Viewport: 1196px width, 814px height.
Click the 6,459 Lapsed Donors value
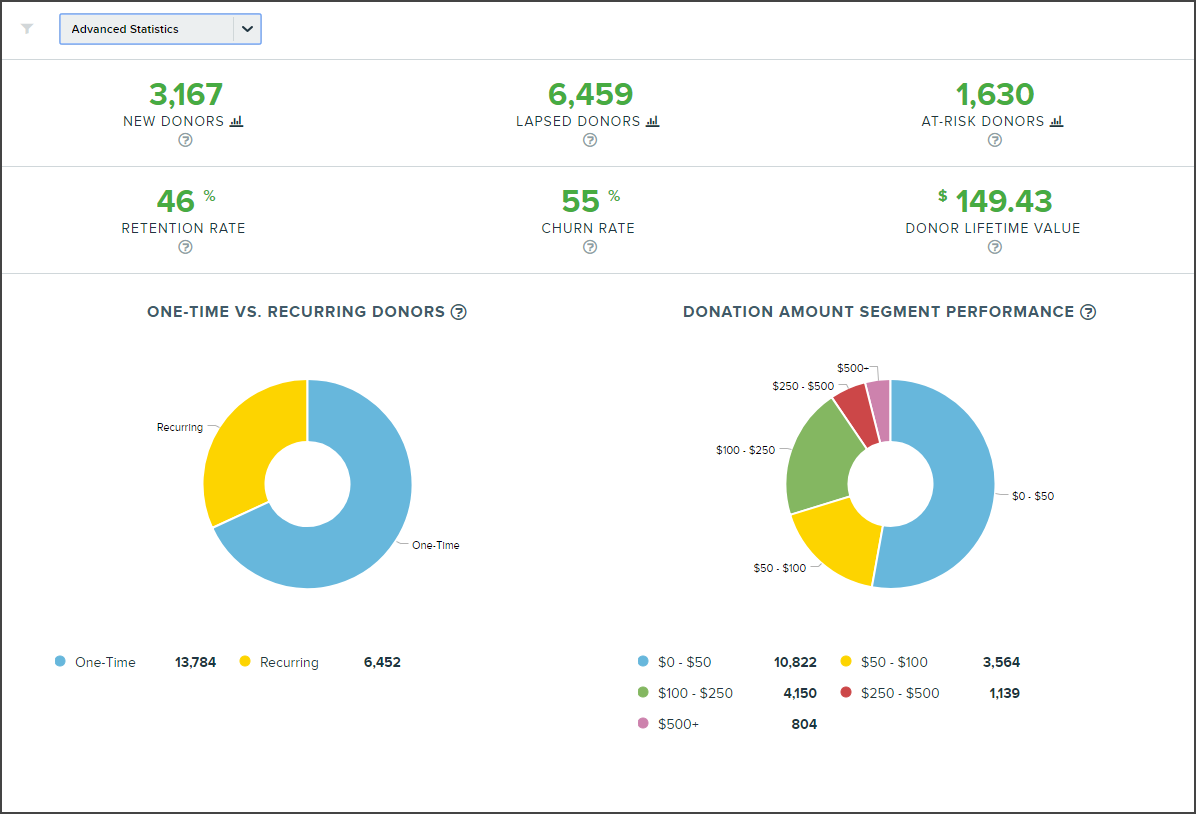click(590, 94)
